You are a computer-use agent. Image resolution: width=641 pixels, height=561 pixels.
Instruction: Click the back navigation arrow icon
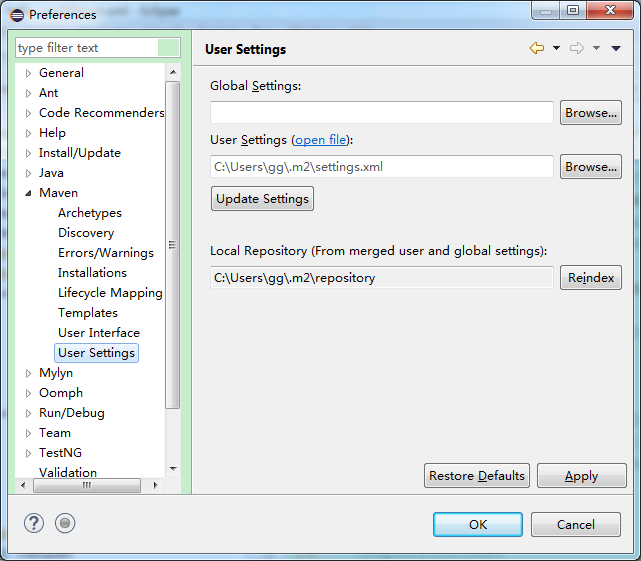[x=537, y=48]
